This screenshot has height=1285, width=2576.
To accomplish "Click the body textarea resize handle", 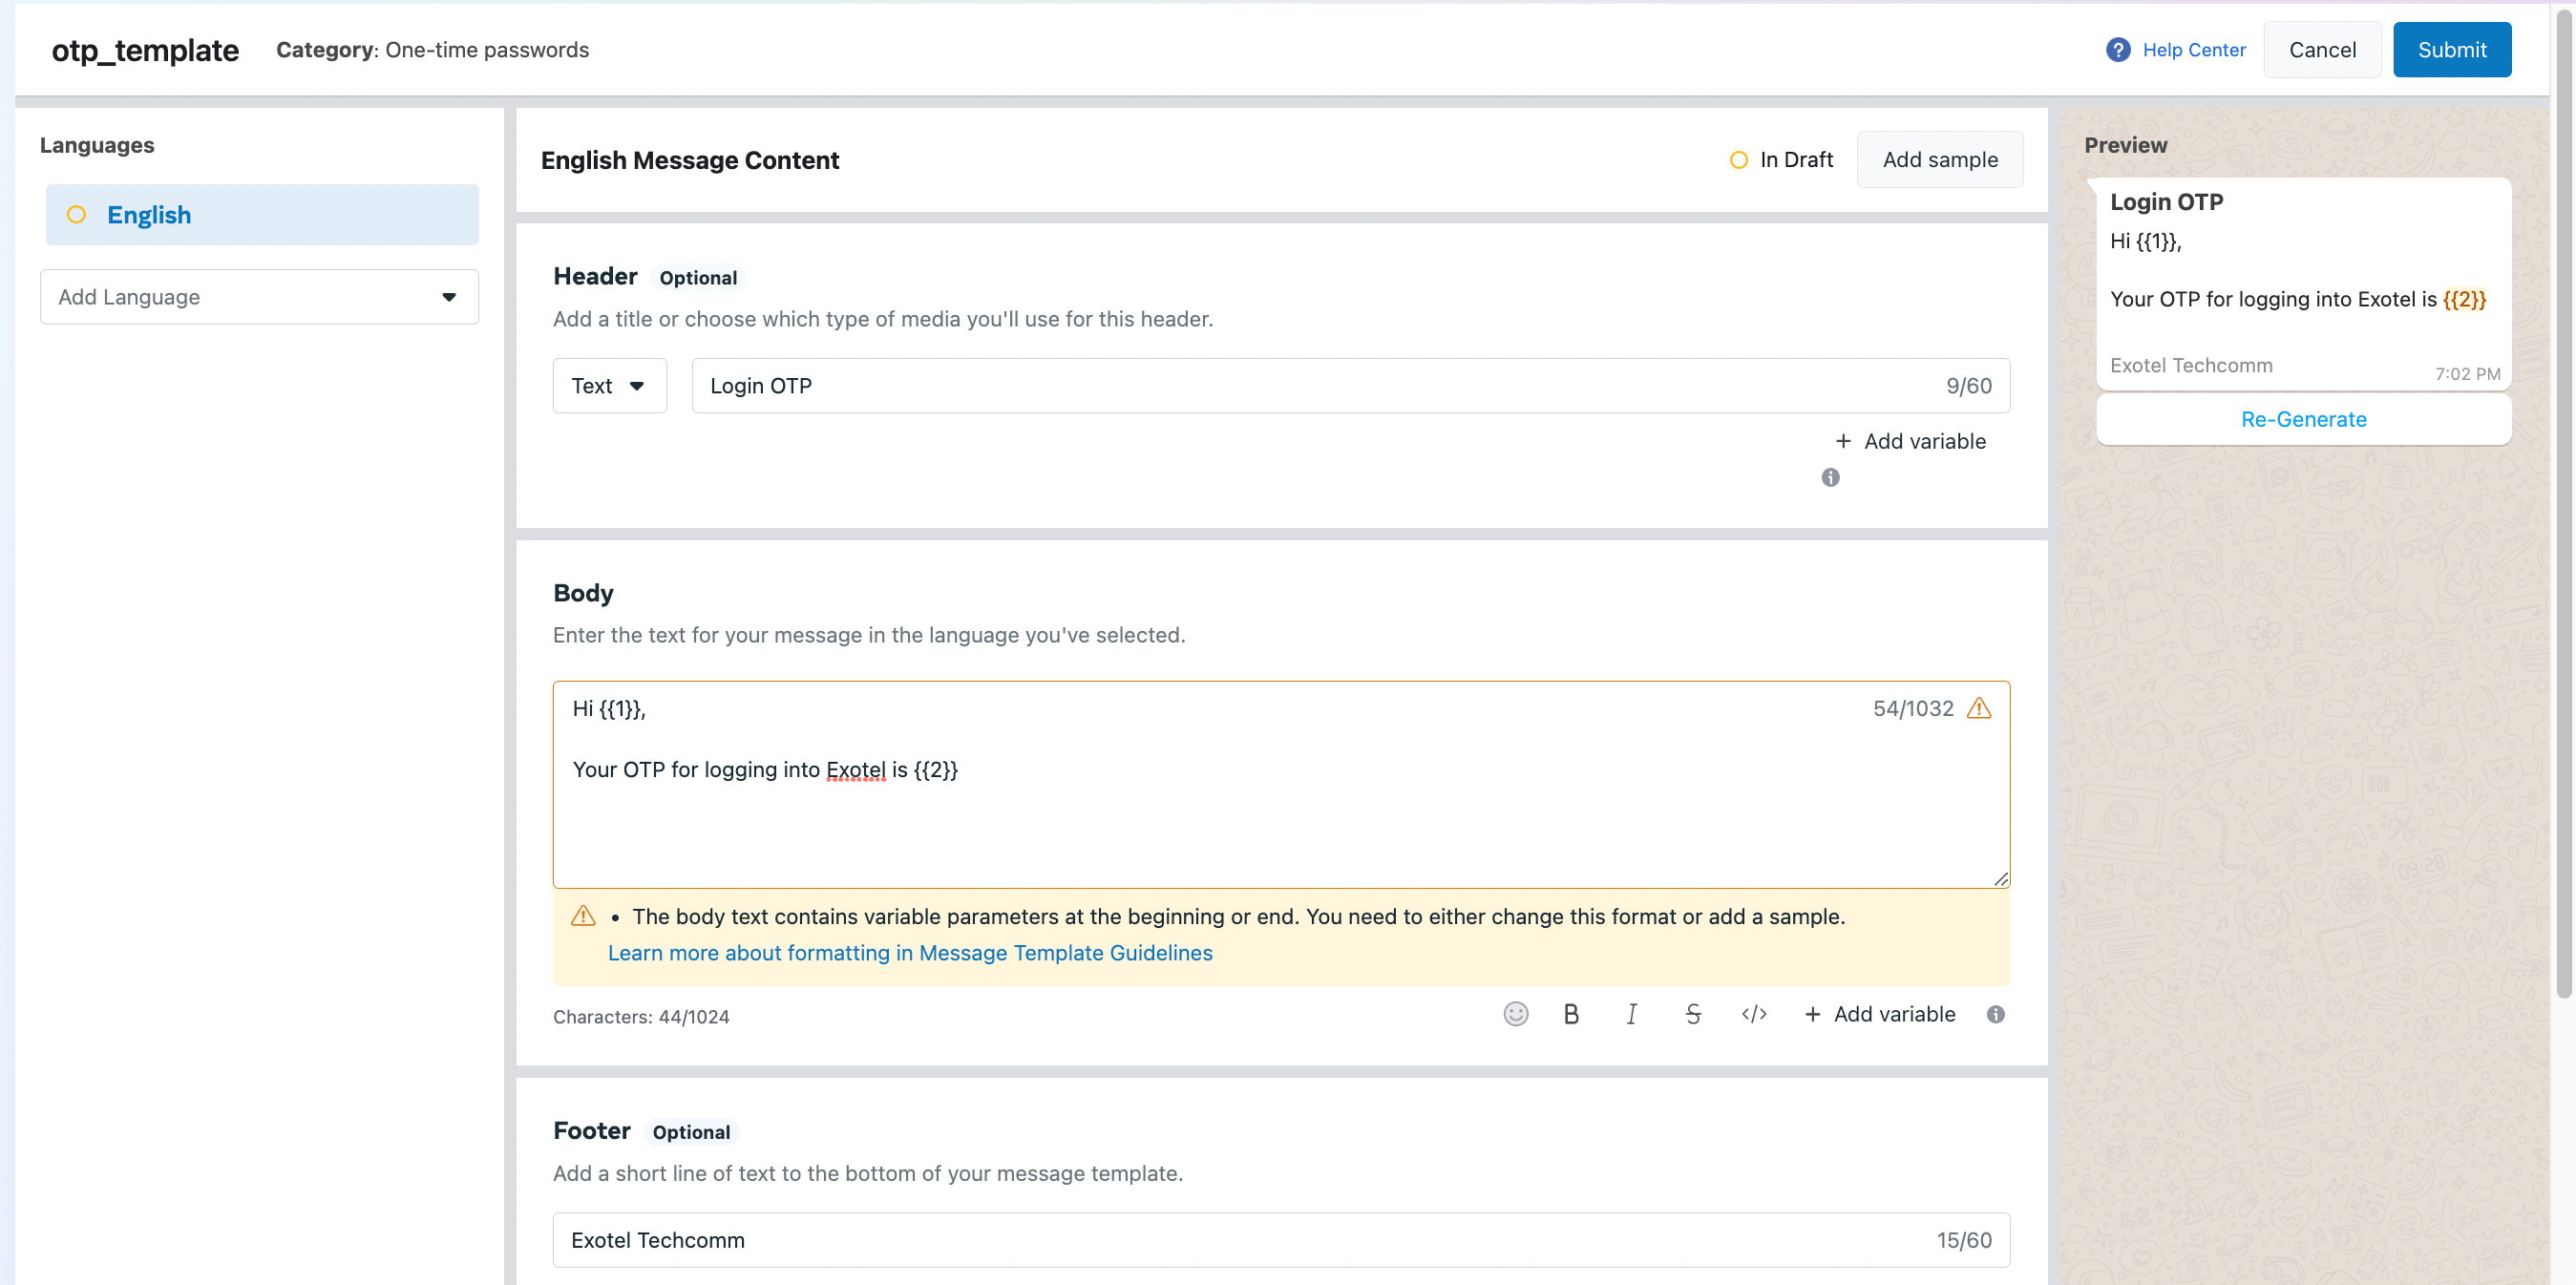I will tap(2000, 878).
